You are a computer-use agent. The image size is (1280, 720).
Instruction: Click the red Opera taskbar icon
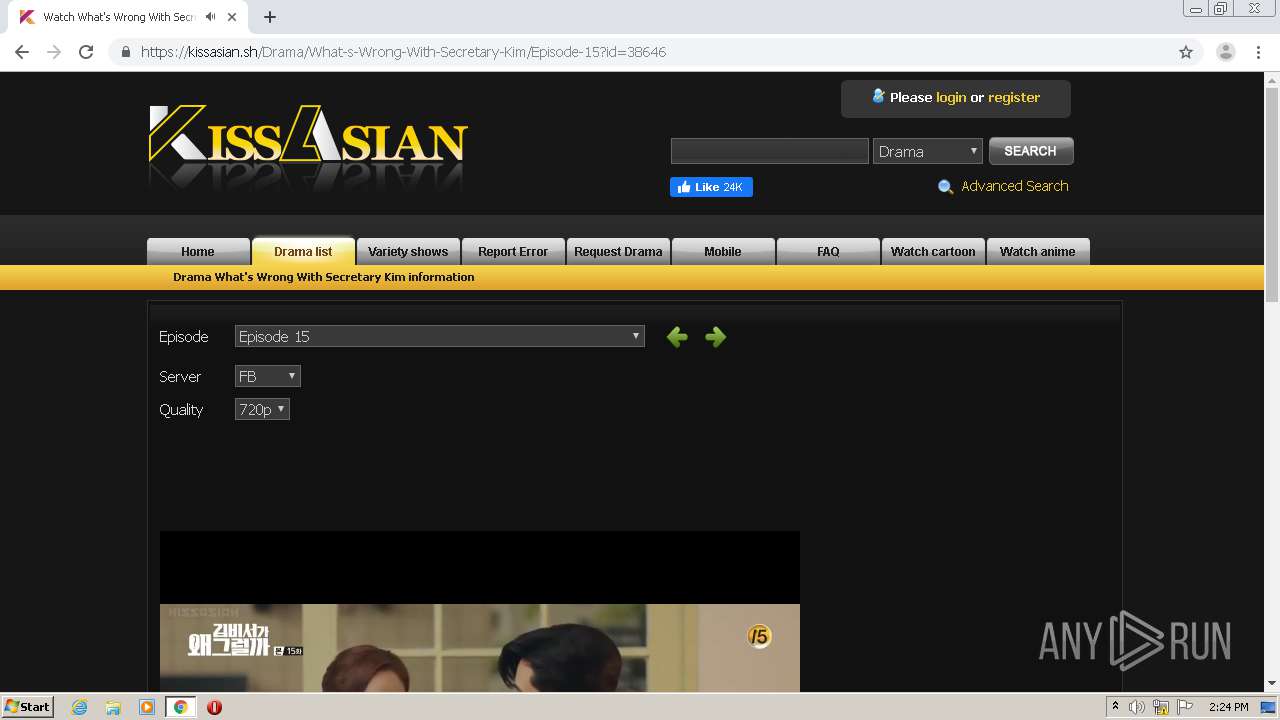tap(214, 707)
